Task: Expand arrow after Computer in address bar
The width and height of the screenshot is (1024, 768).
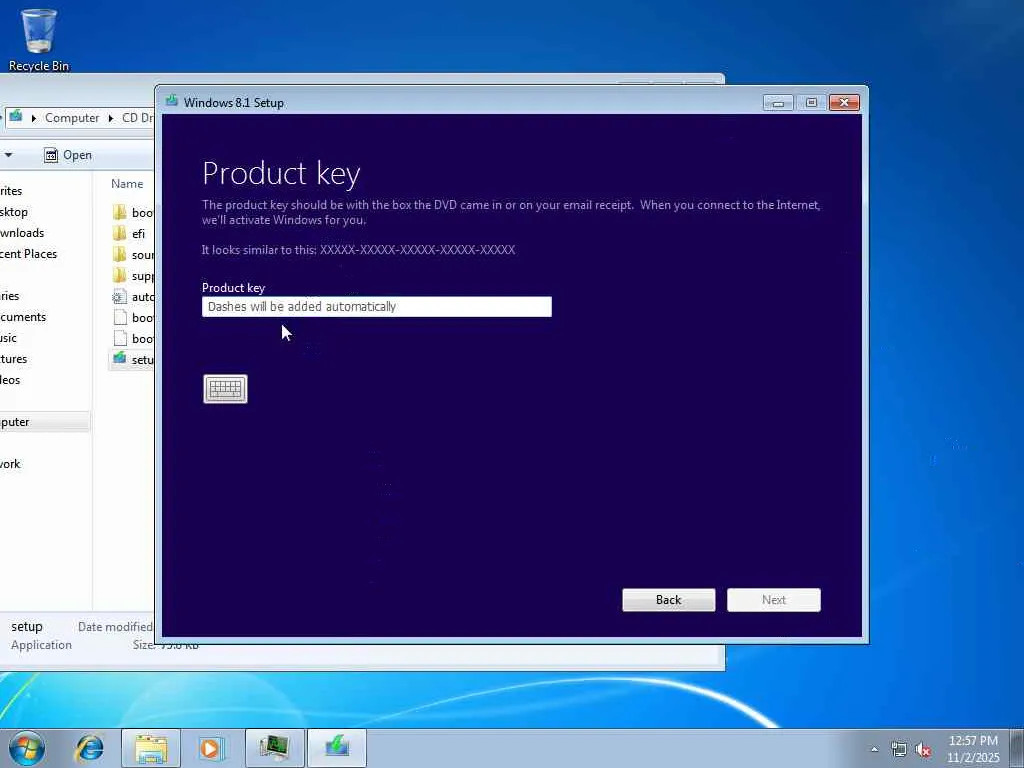Action: (x=110, y=118)
